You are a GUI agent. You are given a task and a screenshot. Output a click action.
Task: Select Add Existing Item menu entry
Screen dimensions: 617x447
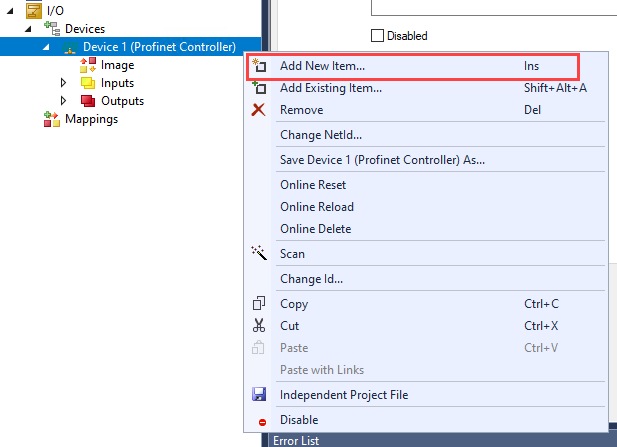click(330, 88)
